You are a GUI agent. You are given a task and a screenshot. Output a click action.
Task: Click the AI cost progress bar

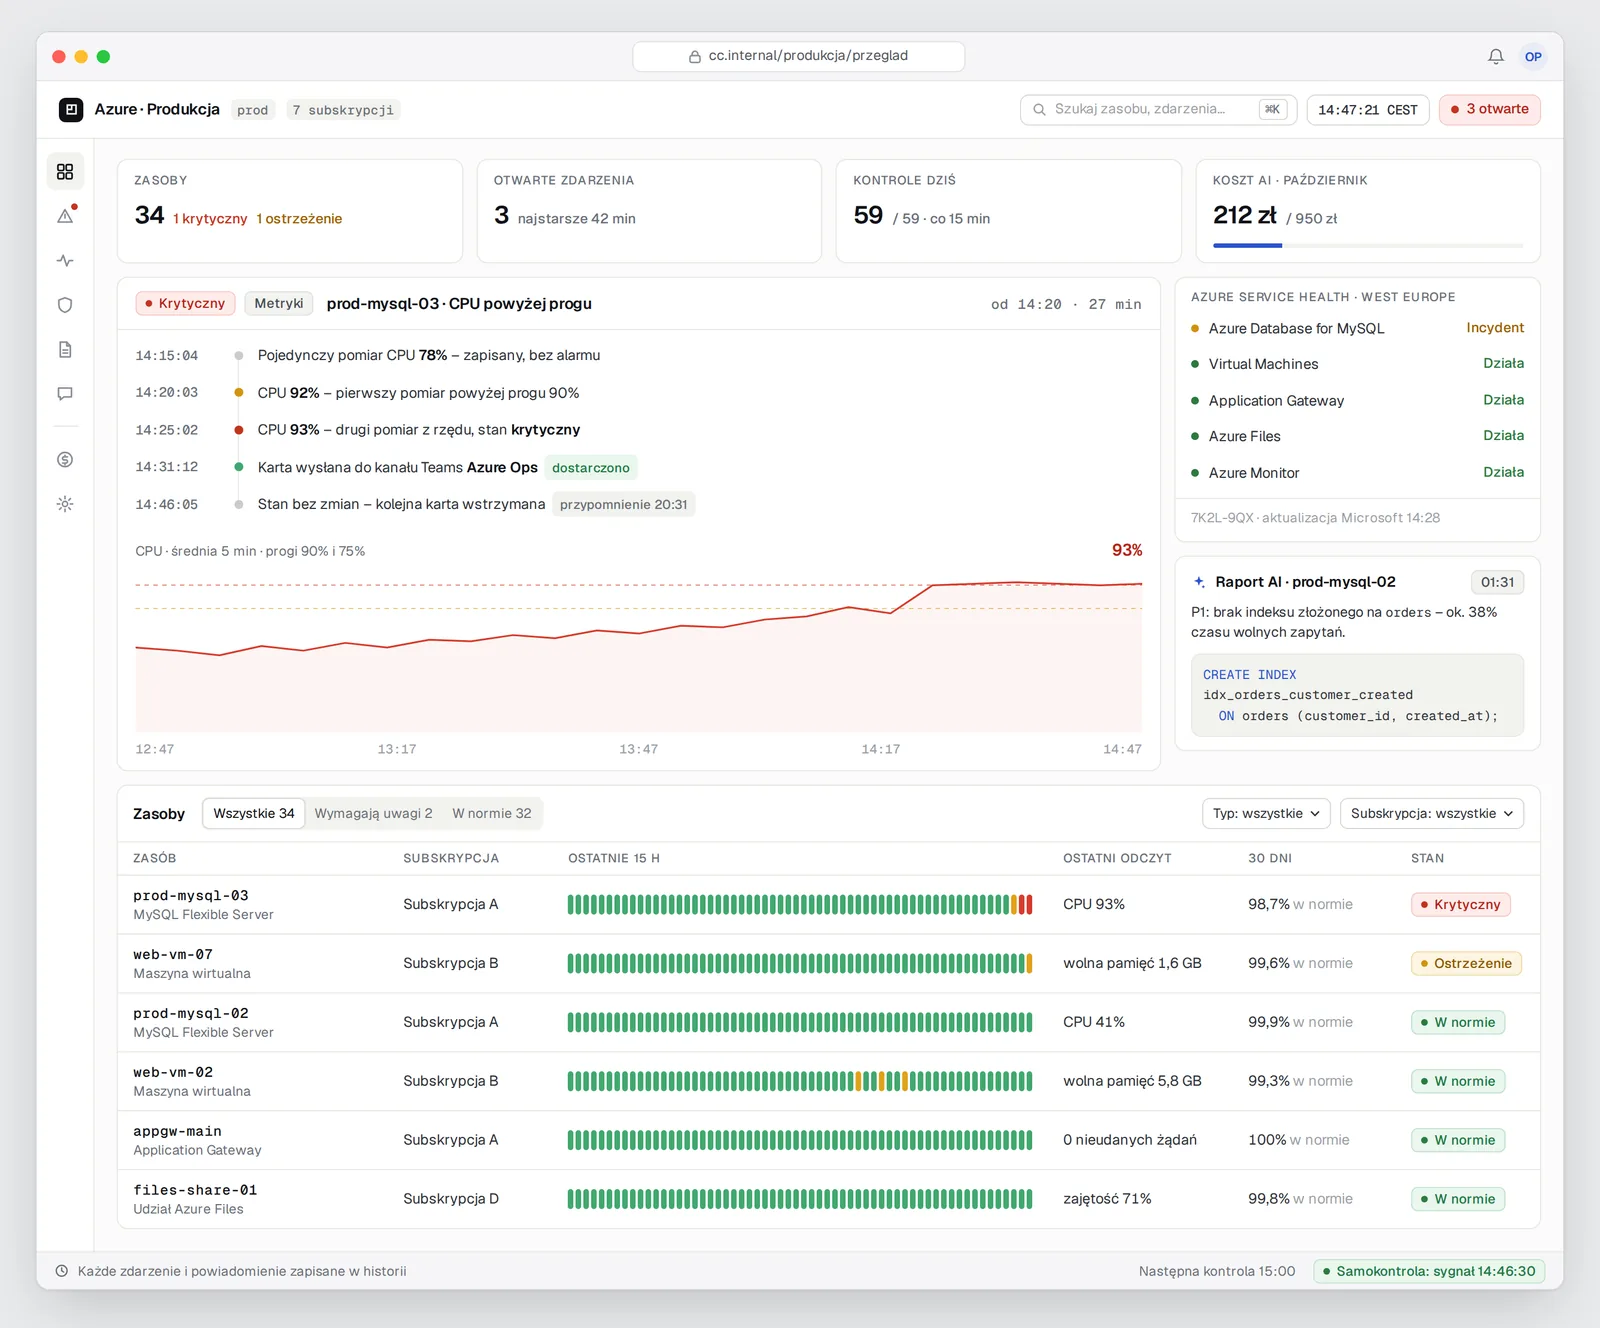click(1368, 245)
